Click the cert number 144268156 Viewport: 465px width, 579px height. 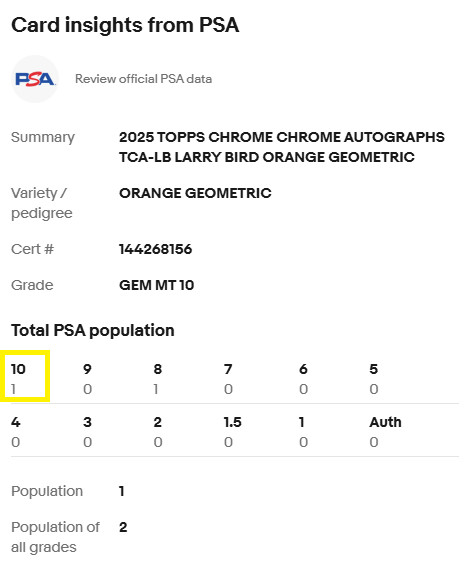(x=155, y=249)
